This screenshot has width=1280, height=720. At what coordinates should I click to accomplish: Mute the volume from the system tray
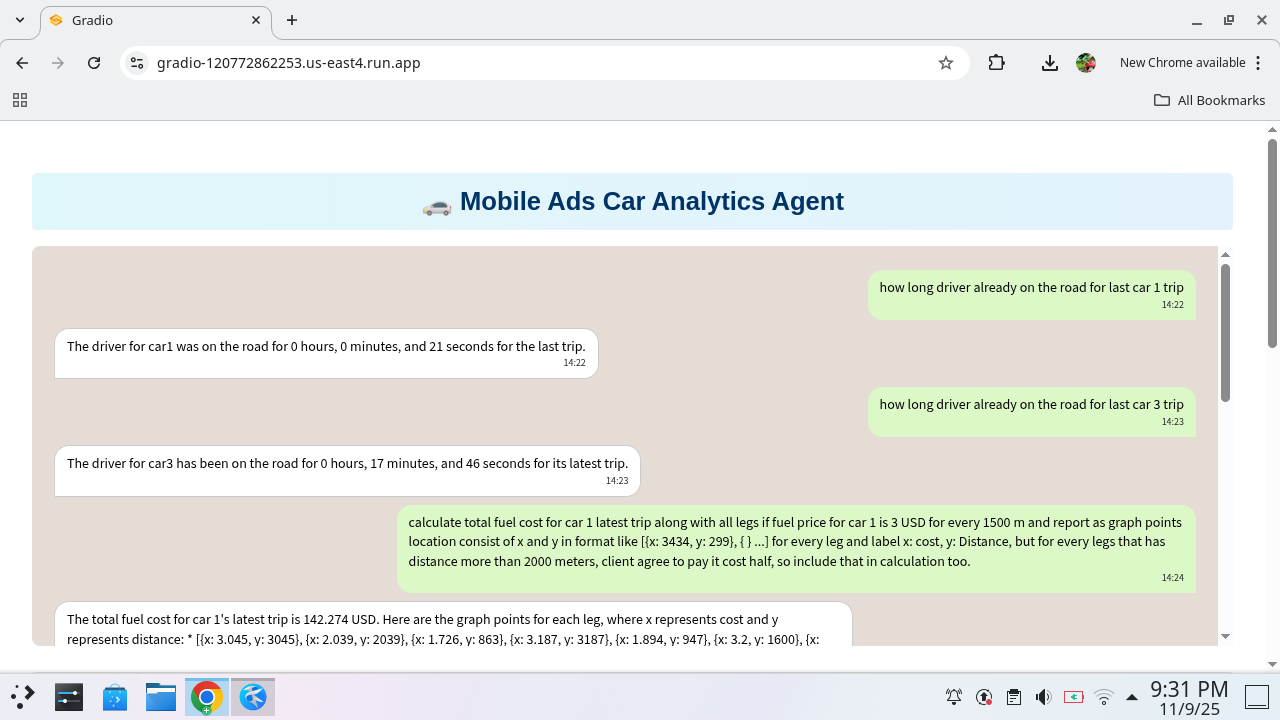1043,696
